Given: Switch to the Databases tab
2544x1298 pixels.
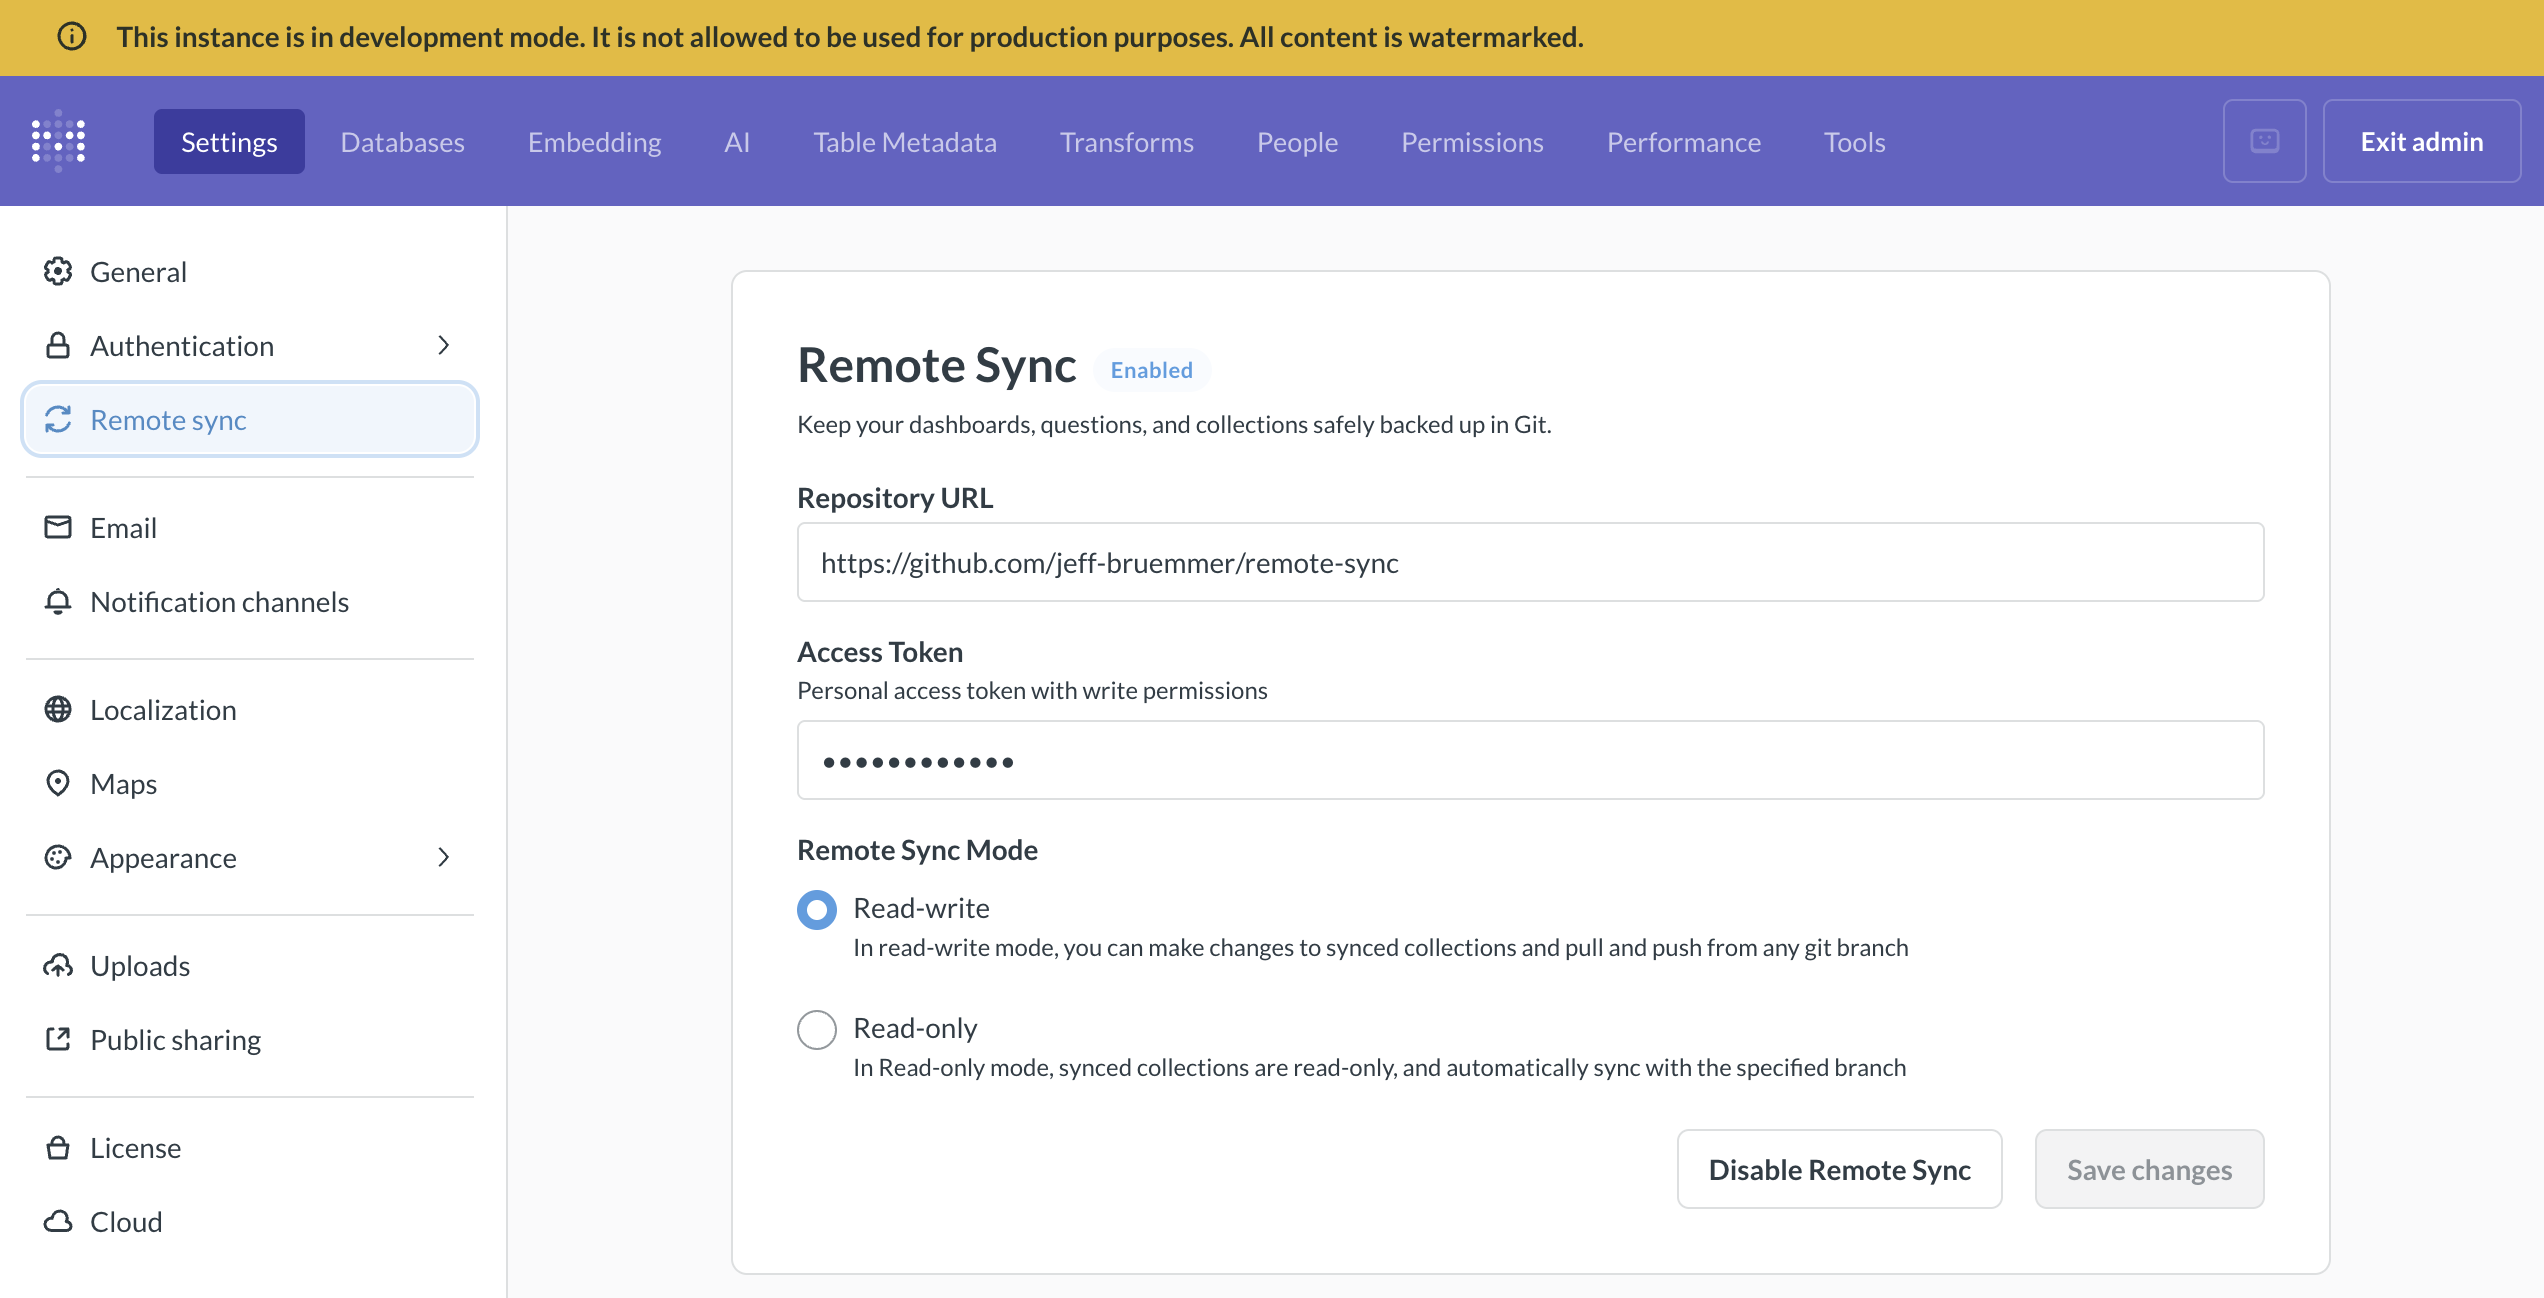Looking at the screenshot, I should pyautogui.click(x=402, y=141).
